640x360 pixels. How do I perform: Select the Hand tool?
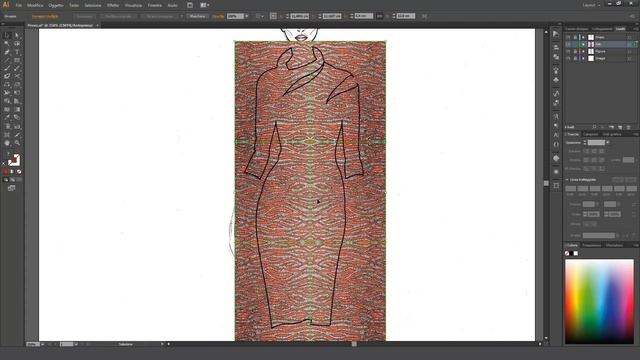pos(7,143)
